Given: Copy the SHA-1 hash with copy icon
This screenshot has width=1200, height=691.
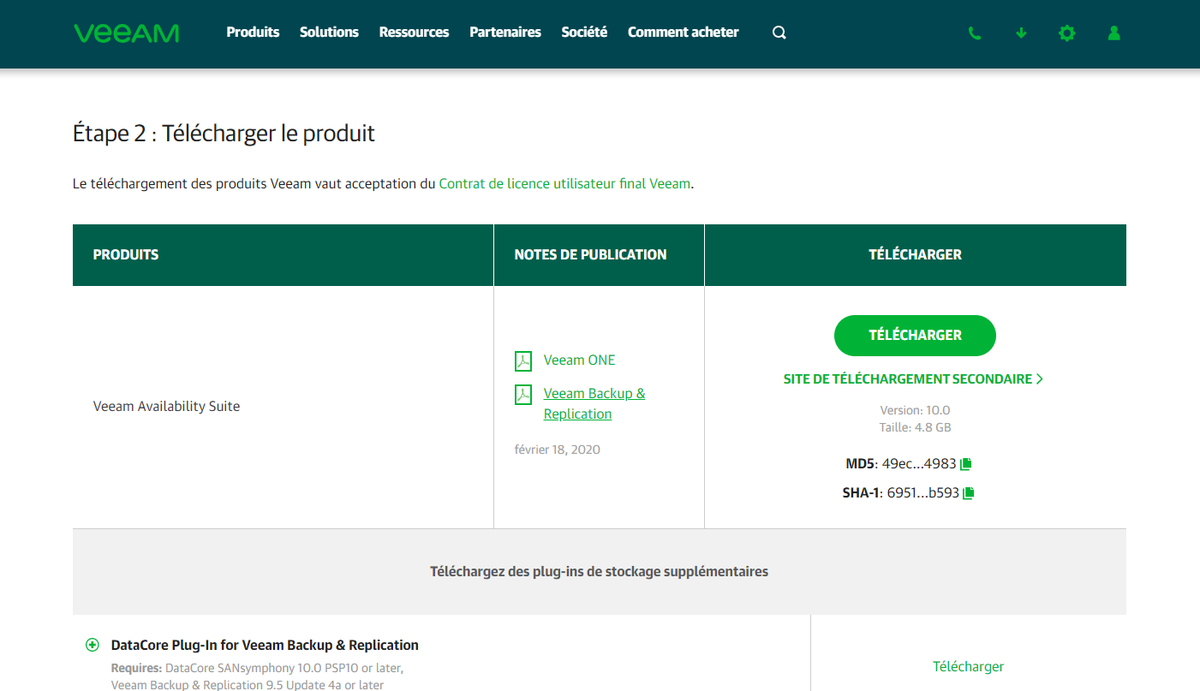Looking at the screenshot, I should (x=968, y=493).
